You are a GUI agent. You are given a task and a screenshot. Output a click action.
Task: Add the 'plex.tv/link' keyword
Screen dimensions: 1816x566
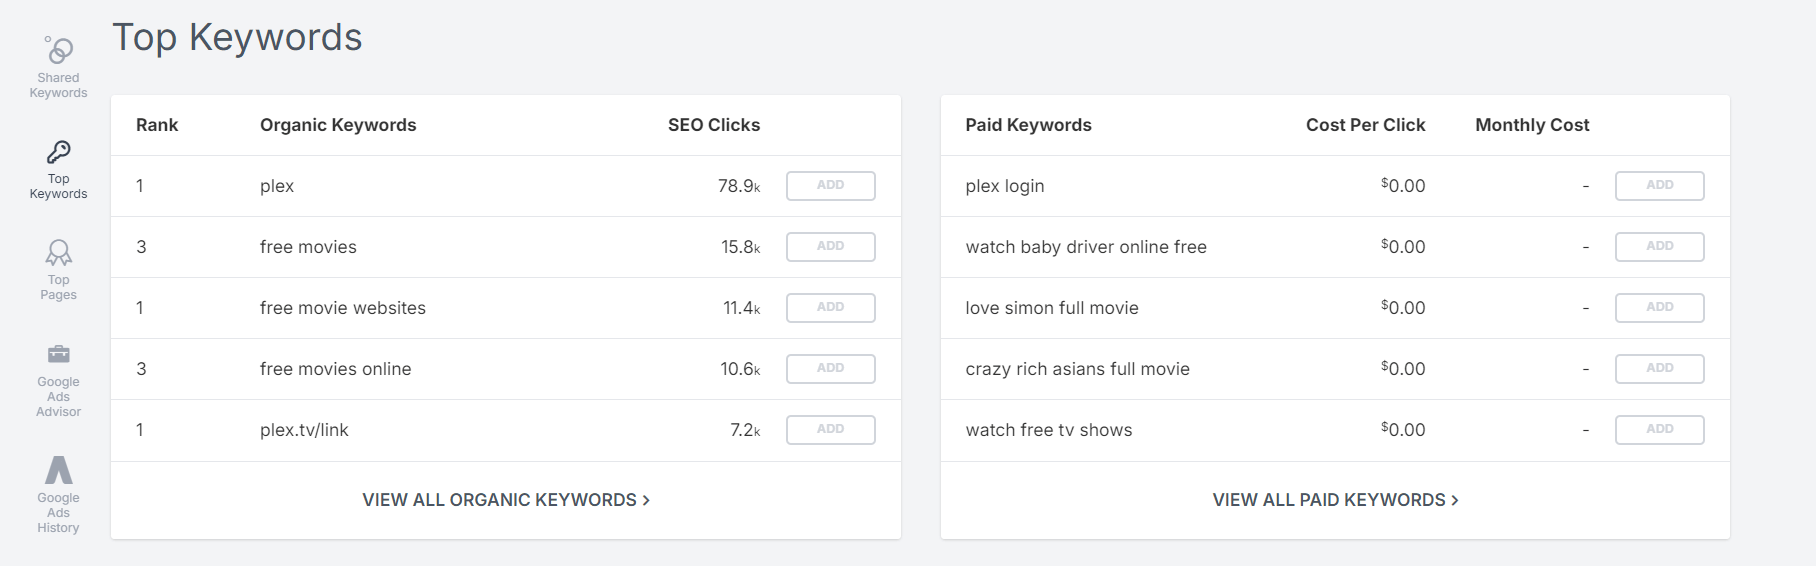tap(831, 430)
